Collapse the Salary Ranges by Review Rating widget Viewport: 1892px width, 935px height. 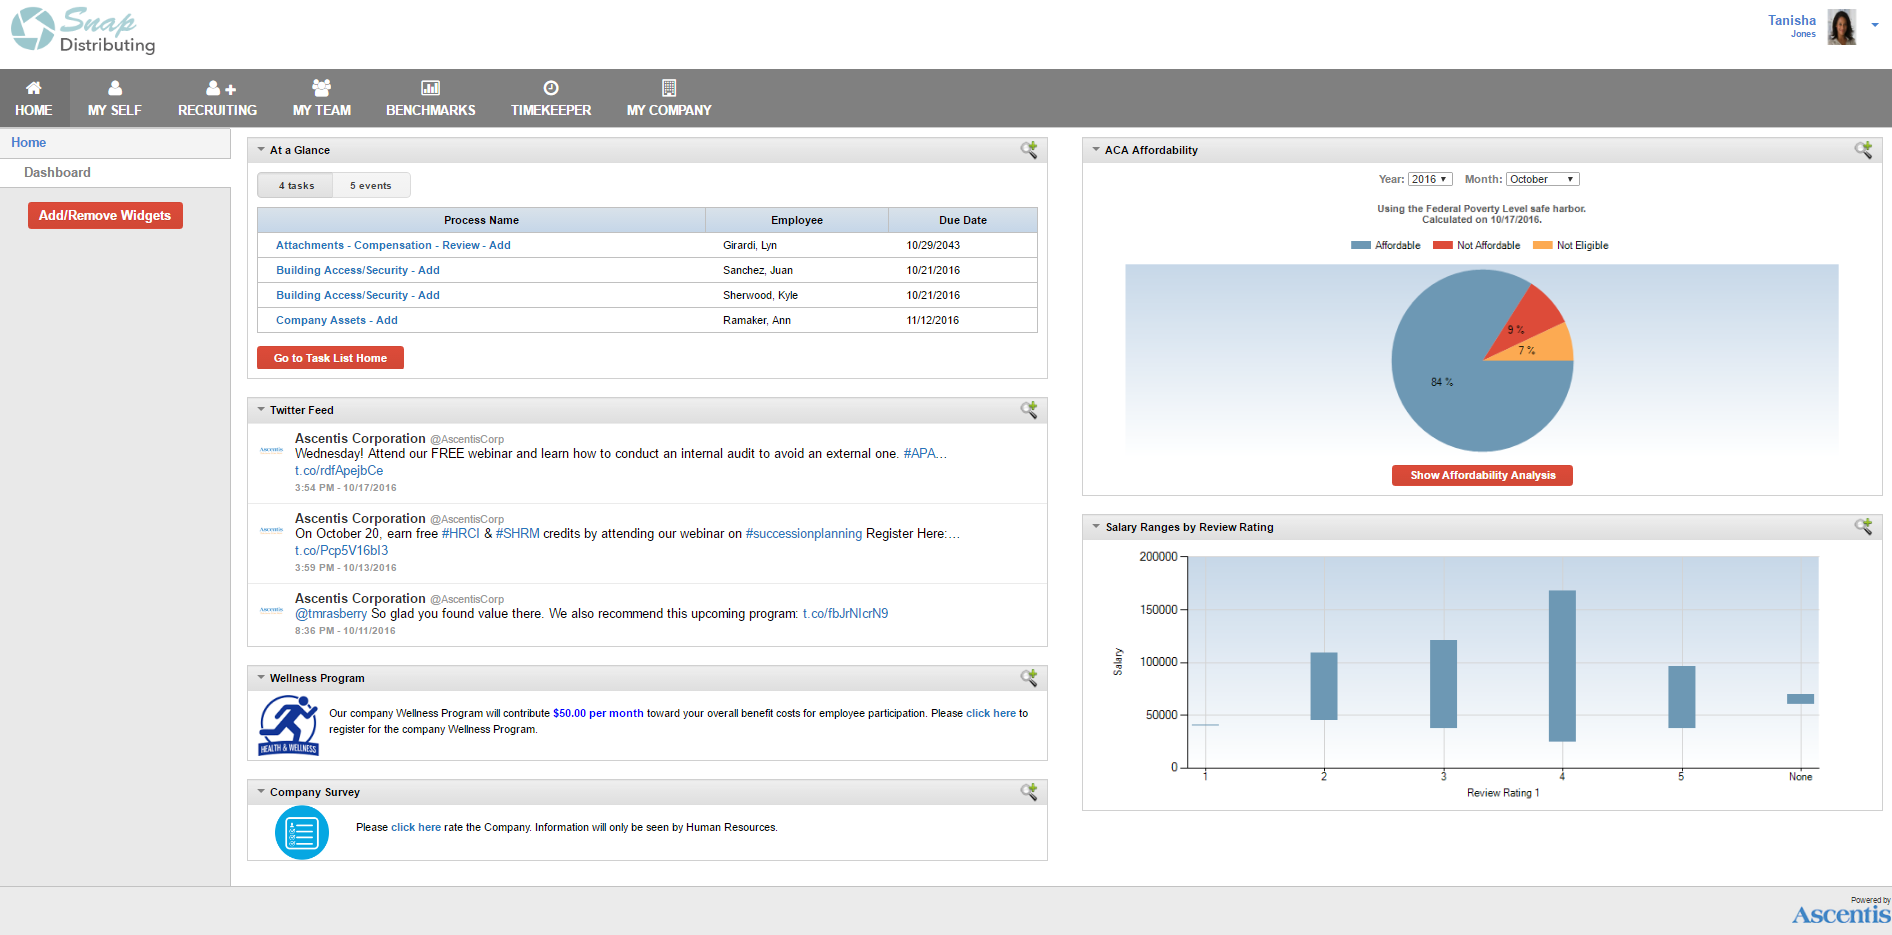(1096, 527)
